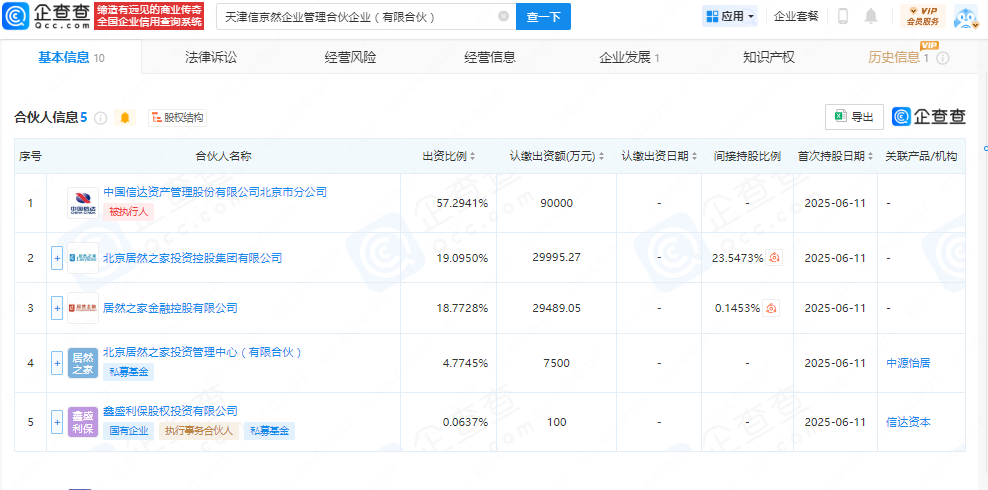Switch to the 法律诉讼 tab
This screenshot has height=490, width=988.
click(211, 57)
